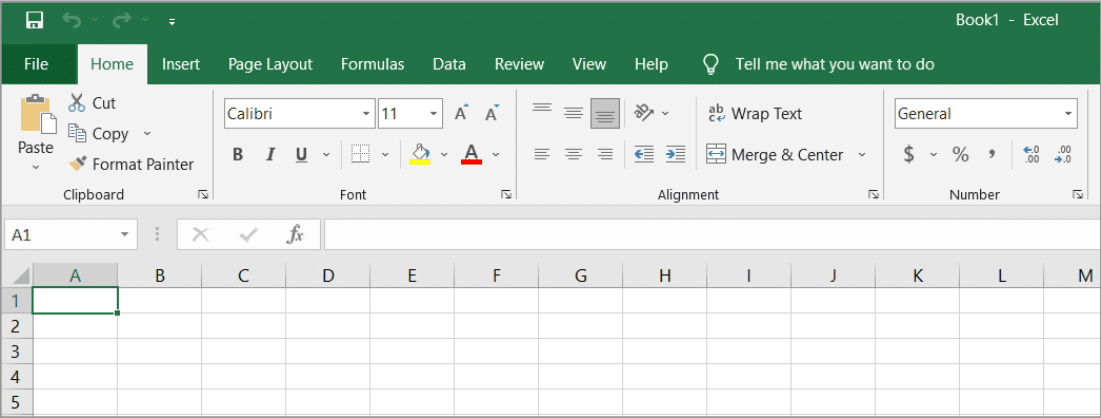The width and height of the screenshot is (1101, 418).
Task: Select the Home tab
Action: point(112,64)
